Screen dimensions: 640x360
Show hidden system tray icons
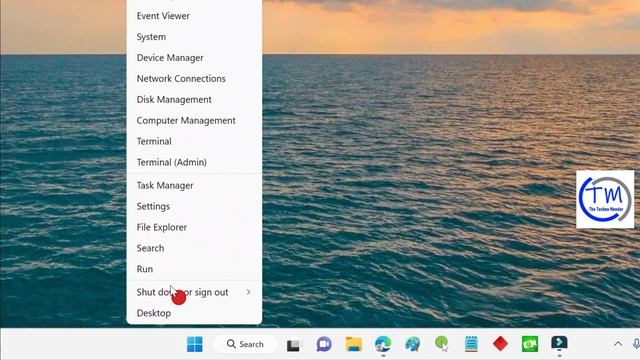[618, 344]
